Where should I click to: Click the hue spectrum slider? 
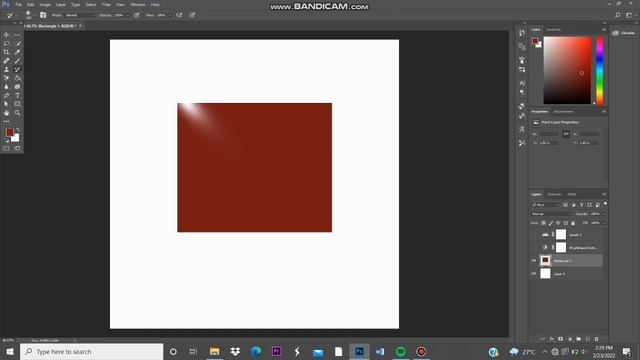(x=600, y=71)
